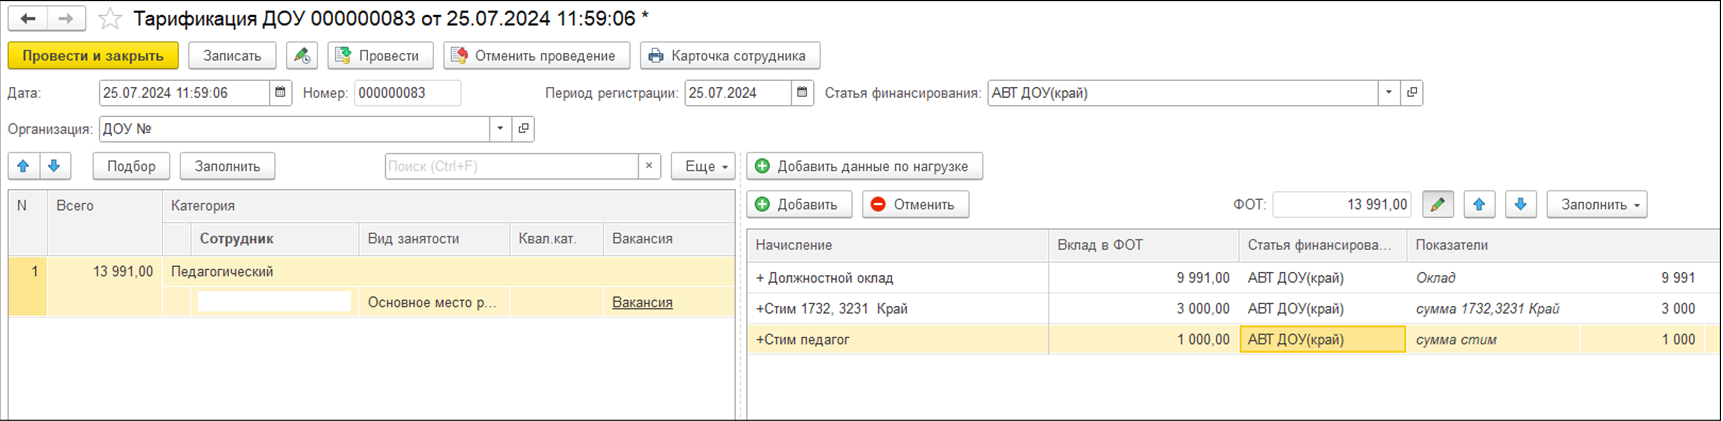The image size is (1723, 421).
Task: Open the Еще menu
Action: pos(704,166)
